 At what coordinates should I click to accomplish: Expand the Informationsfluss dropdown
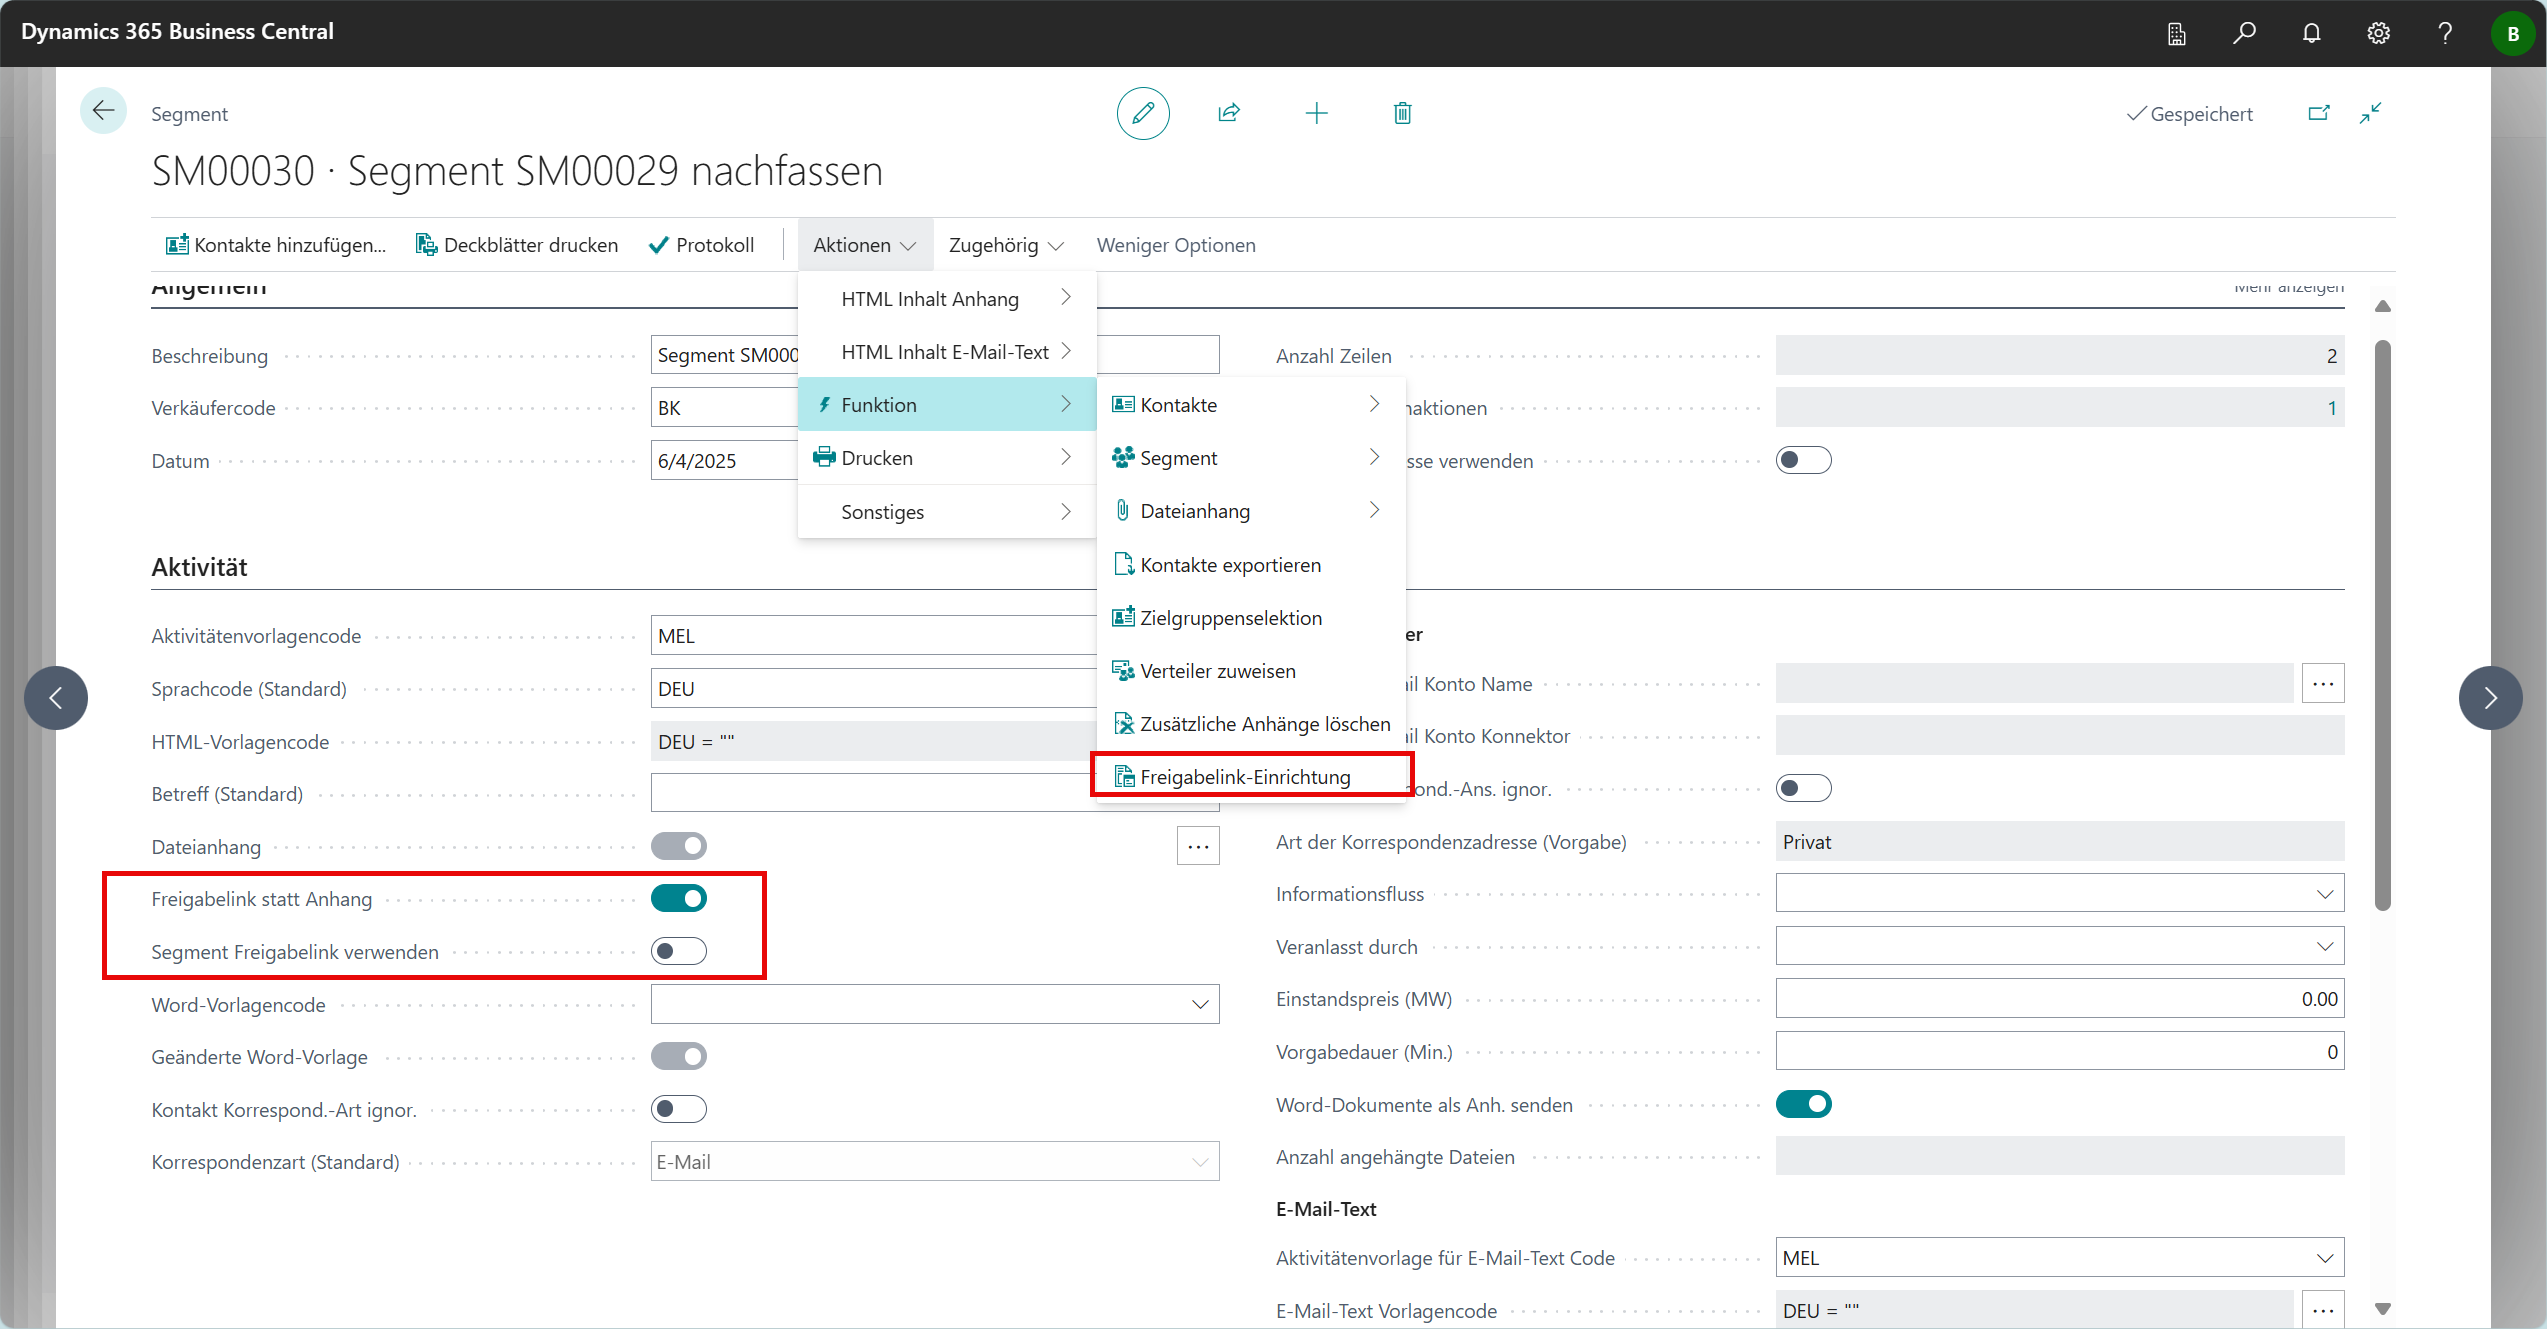[x=2324, y=894]
